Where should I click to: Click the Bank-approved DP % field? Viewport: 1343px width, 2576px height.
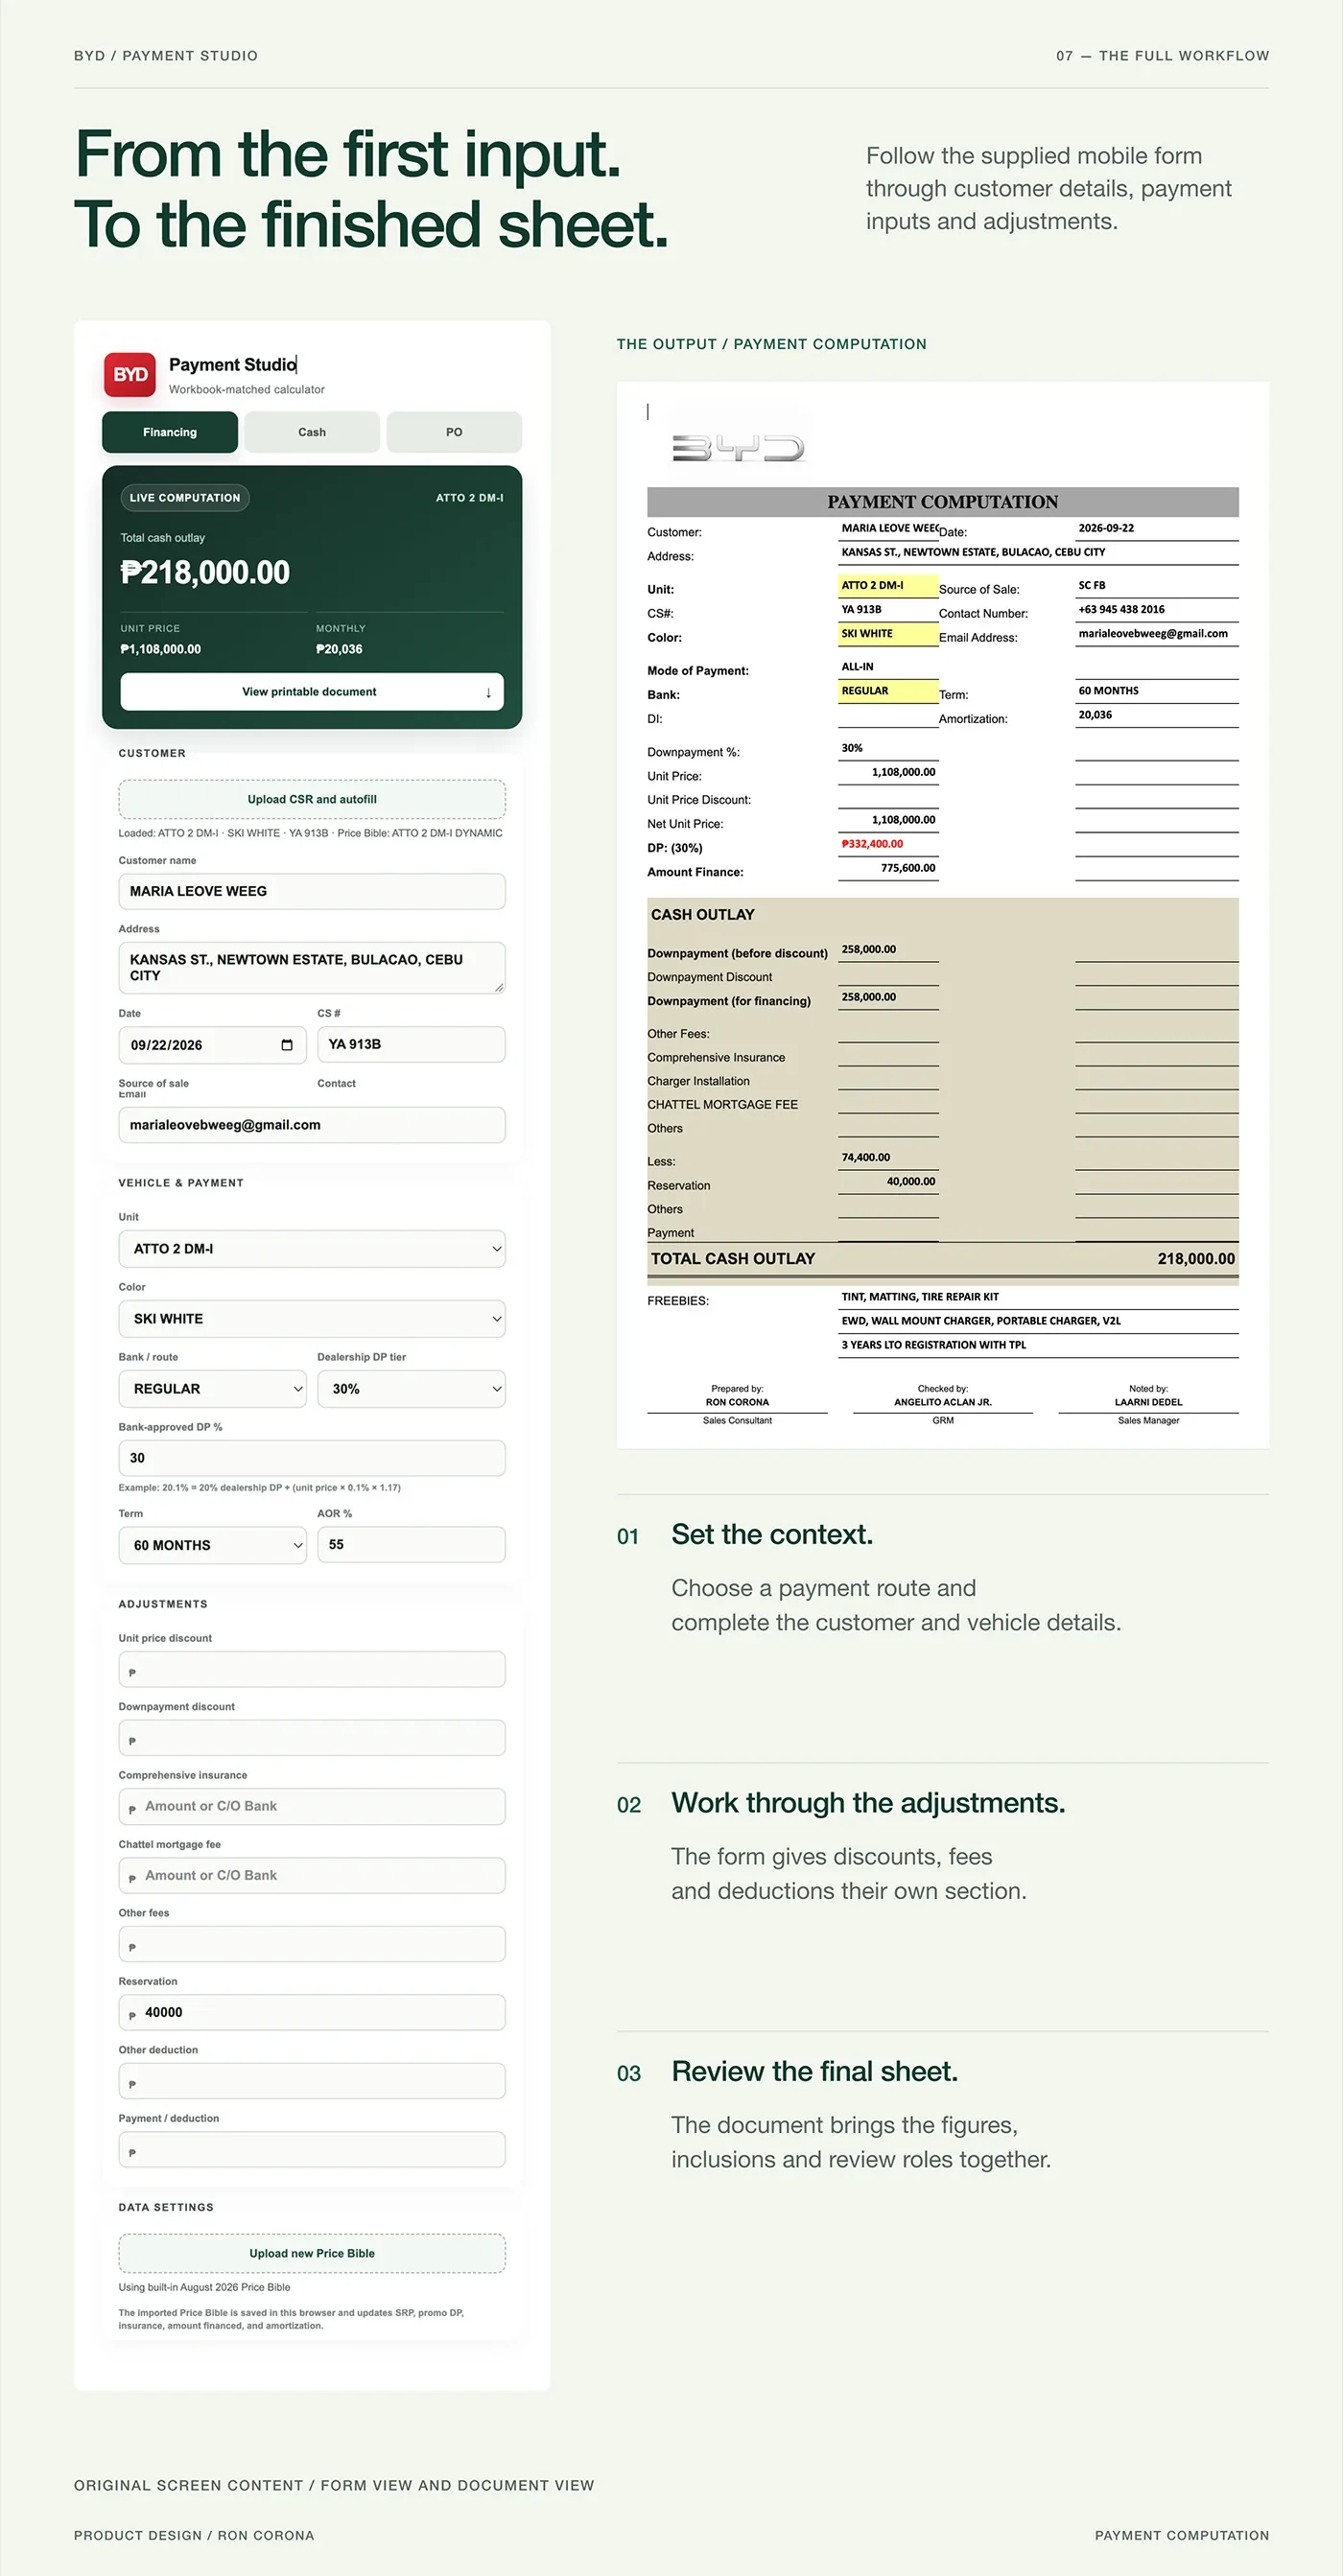pyautogui.click(x=312, y=1458)
